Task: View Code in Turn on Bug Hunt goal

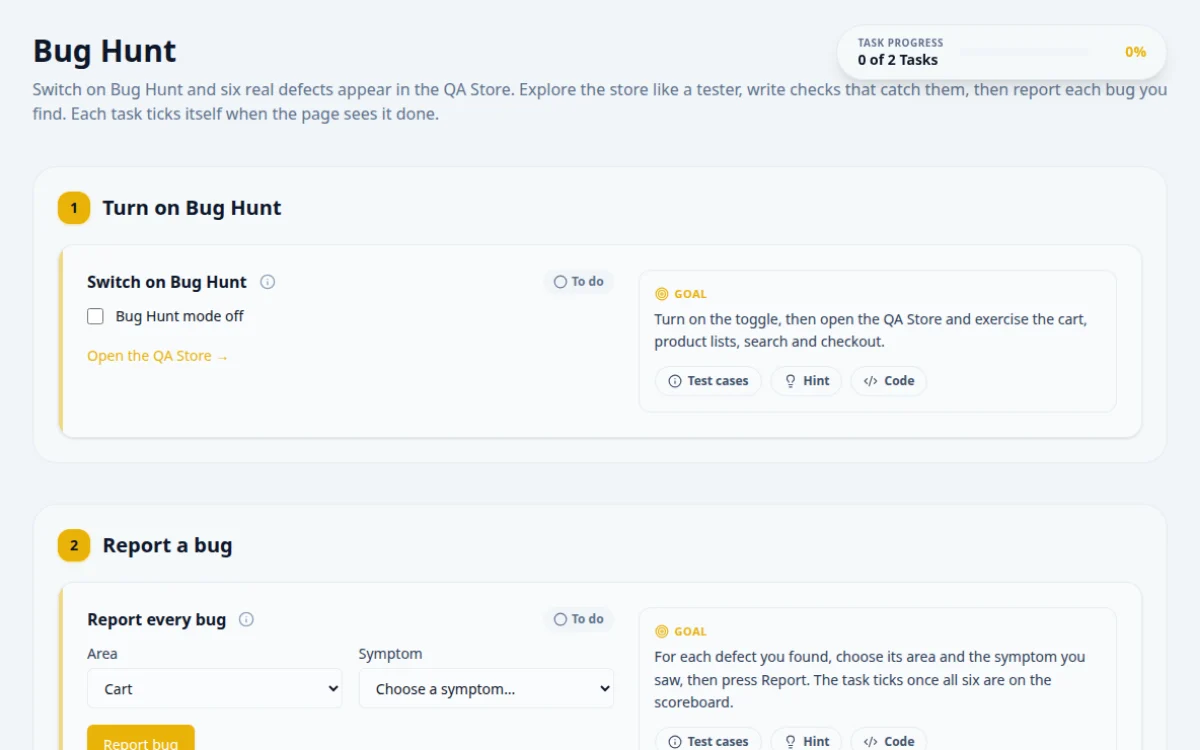Action: (x=889, y=381)
